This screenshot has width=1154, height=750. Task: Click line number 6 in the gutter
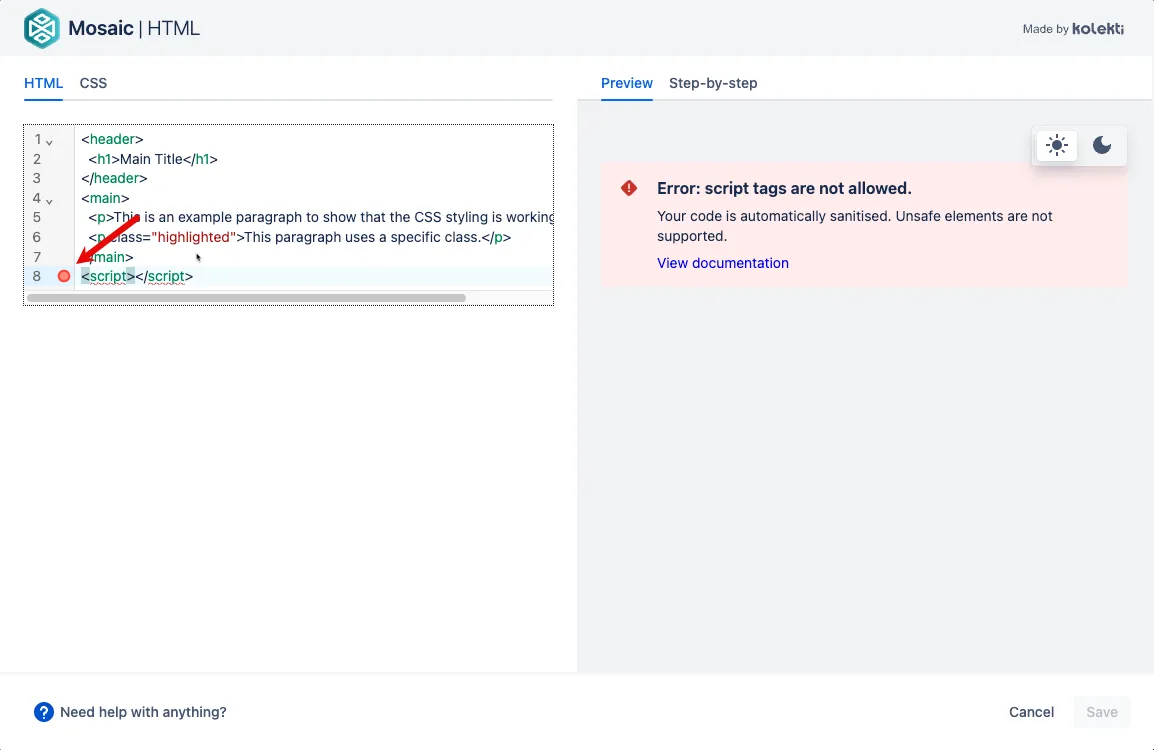coord(37,237)
